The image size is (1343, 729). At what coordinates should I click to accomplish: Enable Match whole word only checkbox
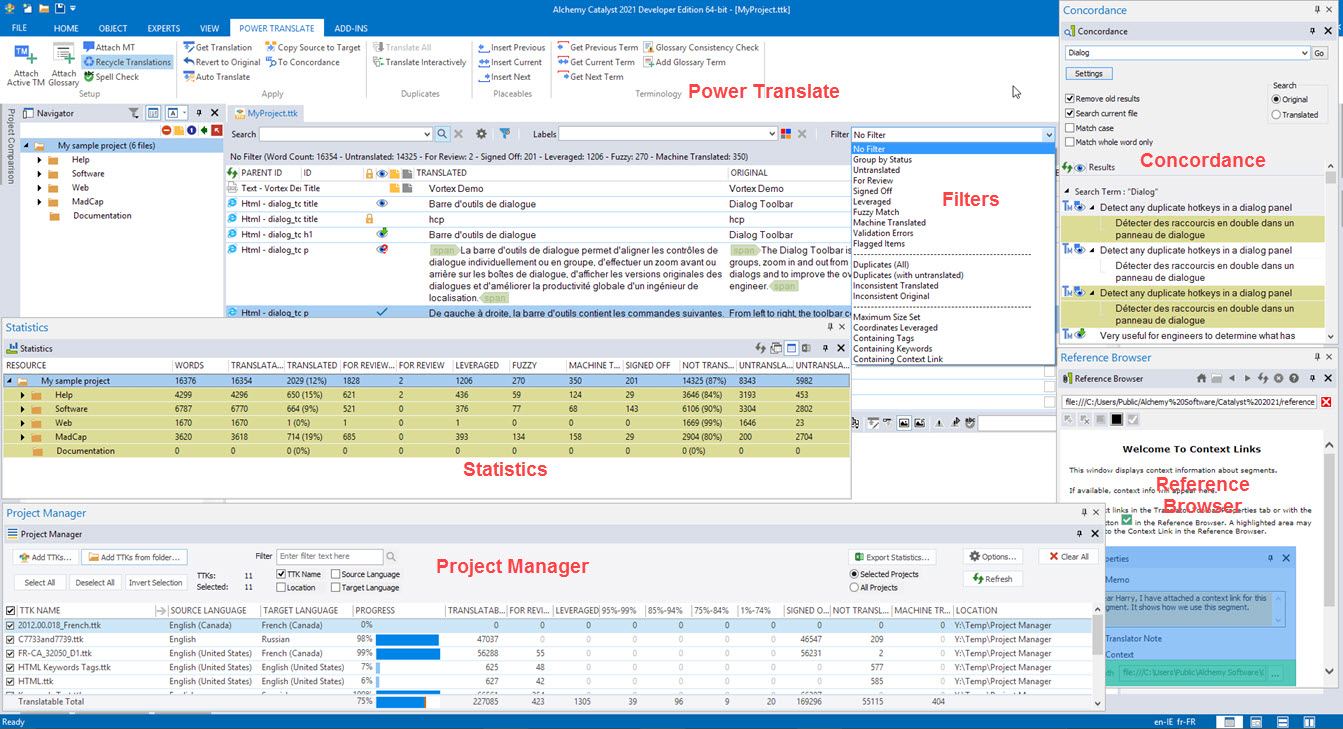1071,142
